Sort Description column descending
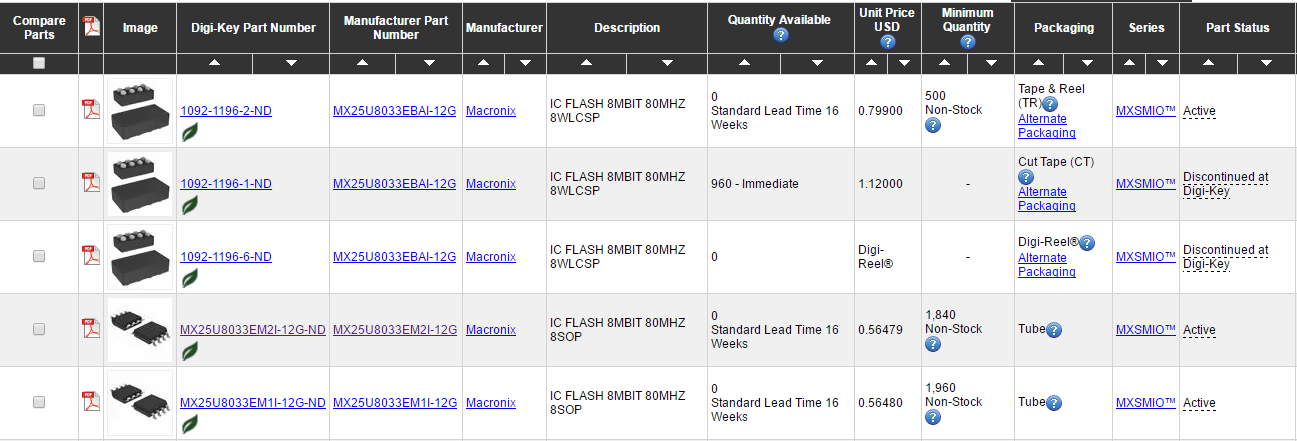This screenshot has height=441, width=1297. point(667,63)
